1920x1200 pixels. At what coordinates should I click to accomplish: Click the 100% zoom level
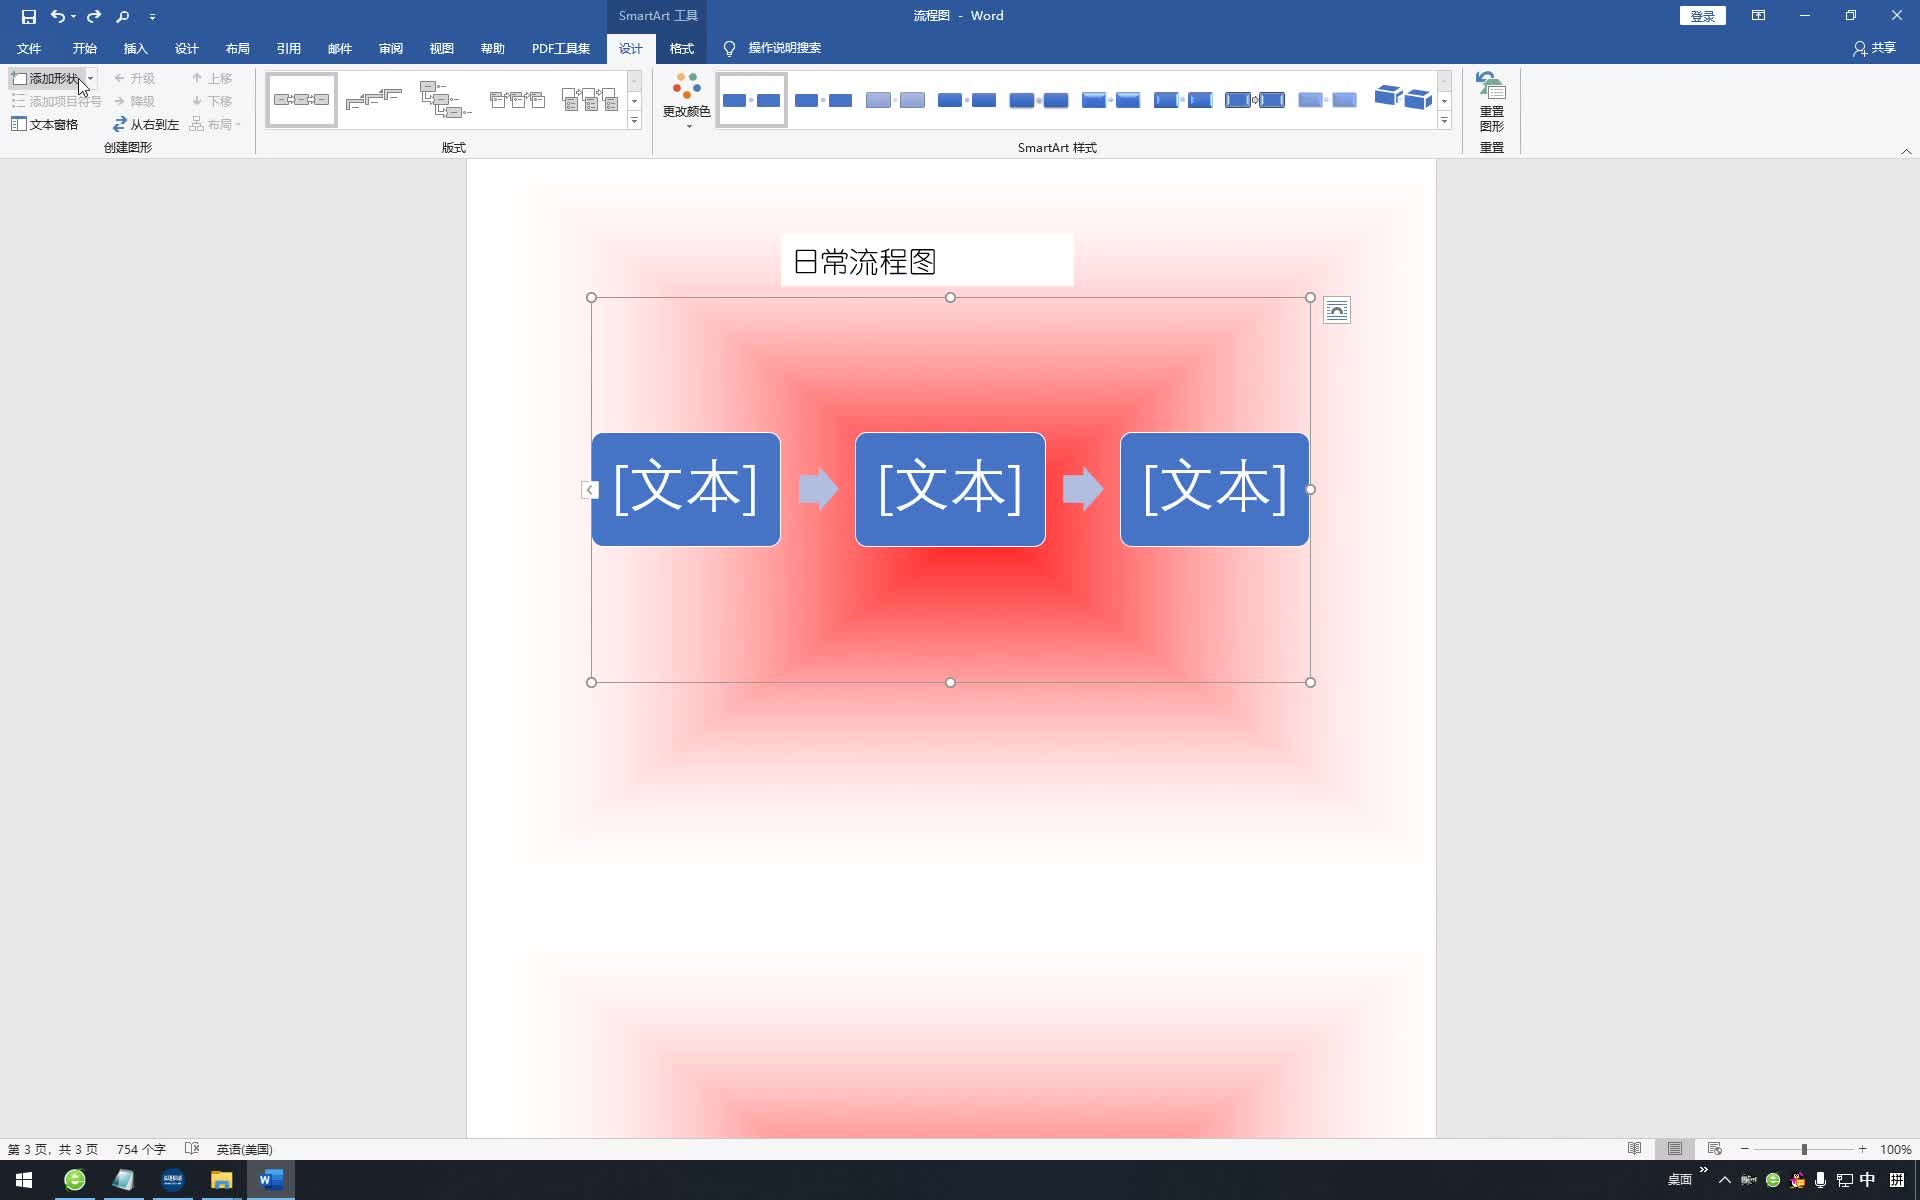(1895, 1149)
